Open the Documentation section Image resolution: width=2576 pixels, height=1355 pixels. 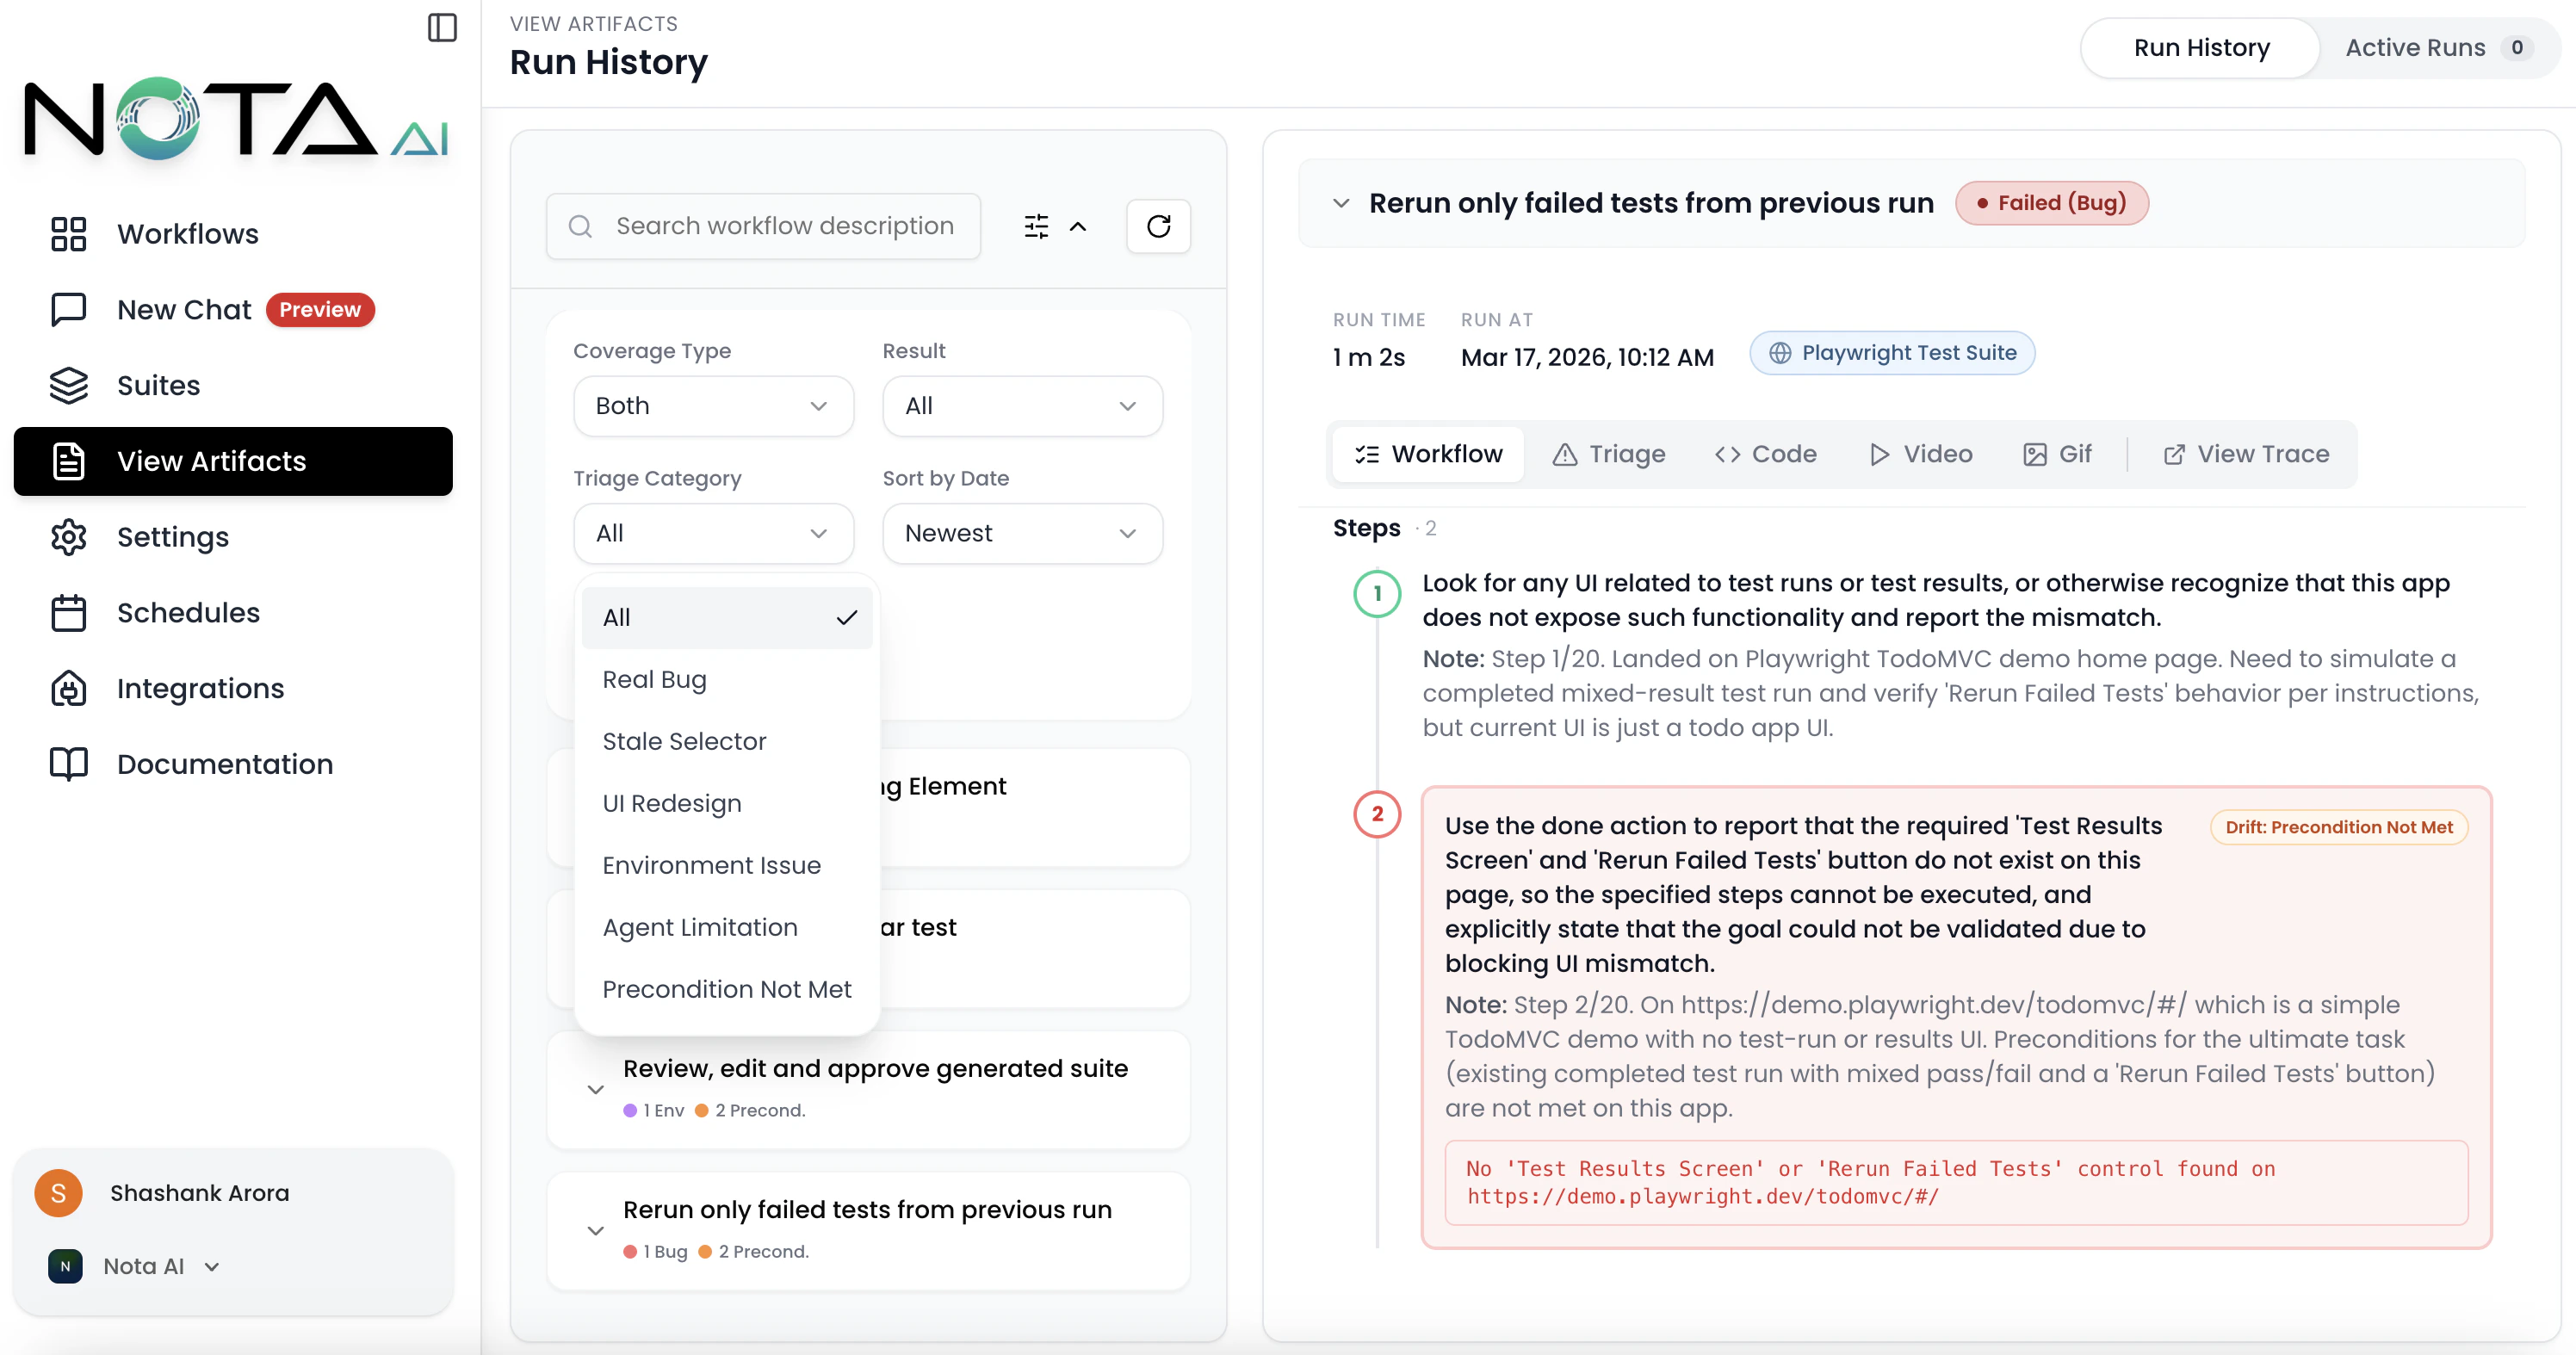pos(224,764)
